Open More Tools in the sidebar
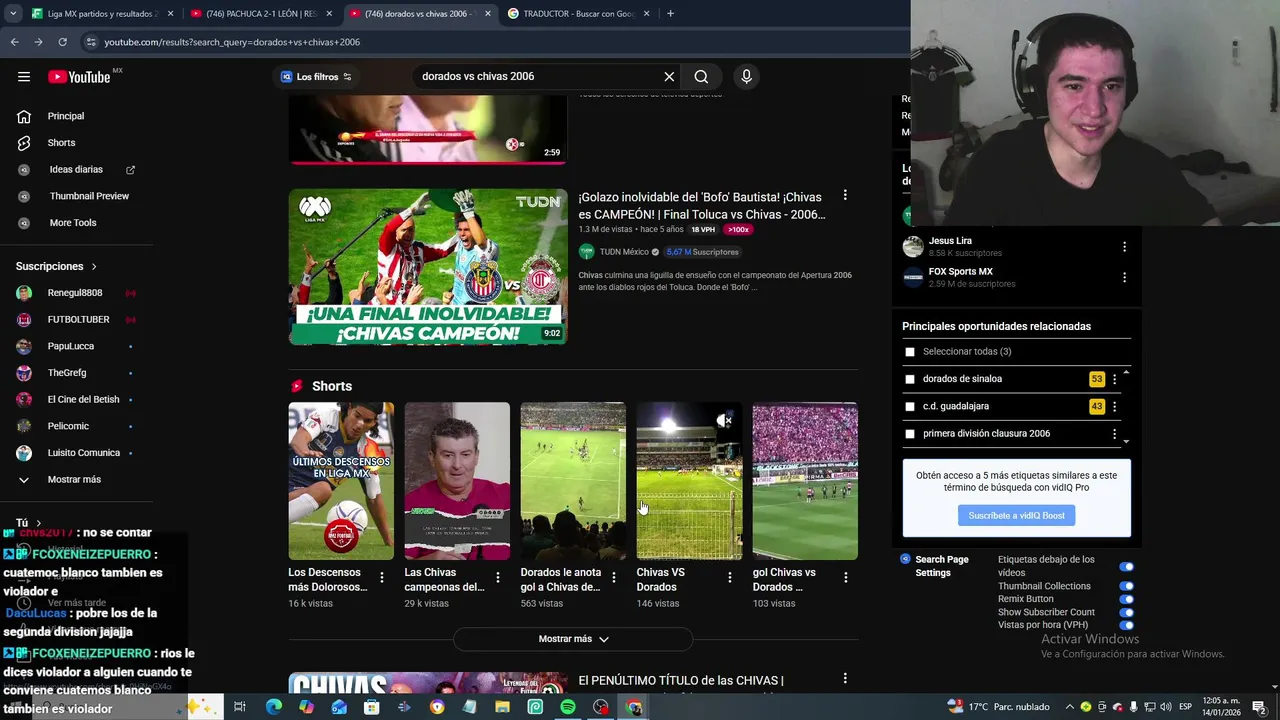This screenshot has width=1280, height=720. [x=73, y=223]
